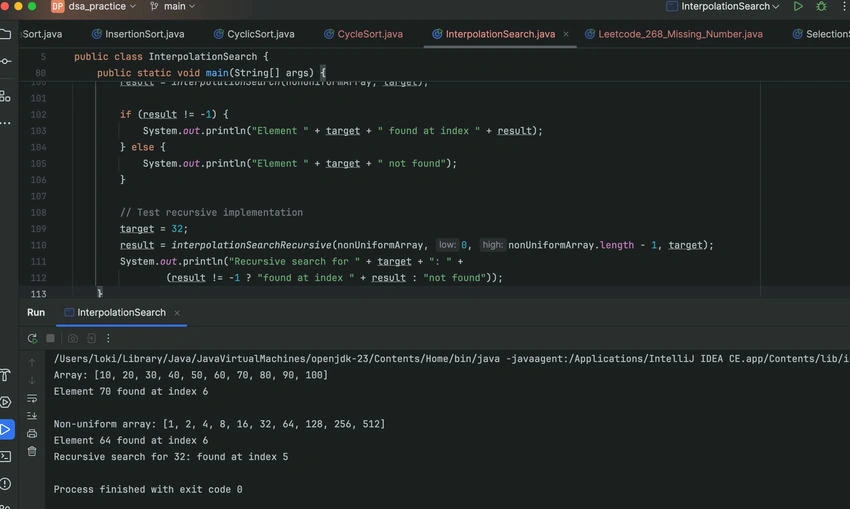The height and width of the screenshot is (509, 850).
Task: Click the down arrow in console gutter
Action: [x=32, y=380]
